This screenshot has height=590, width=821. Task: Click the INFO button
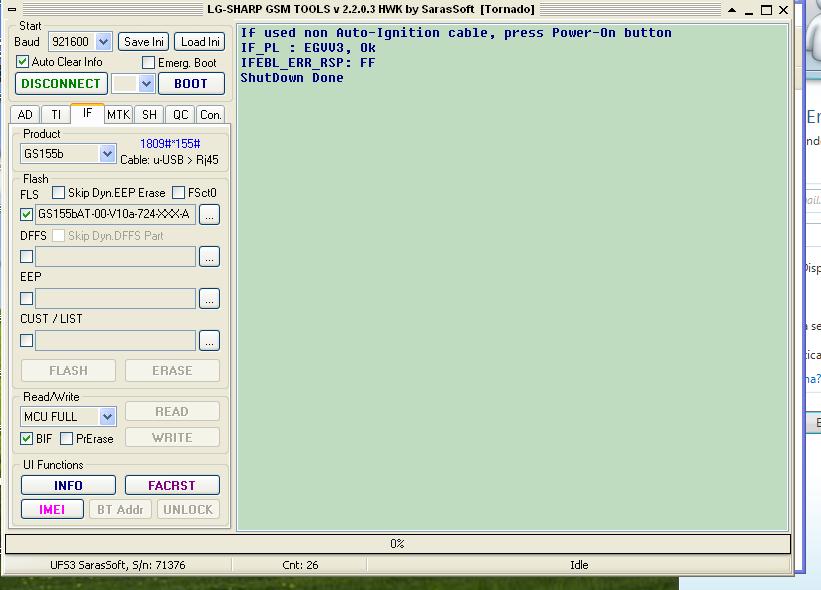[68, 485]
